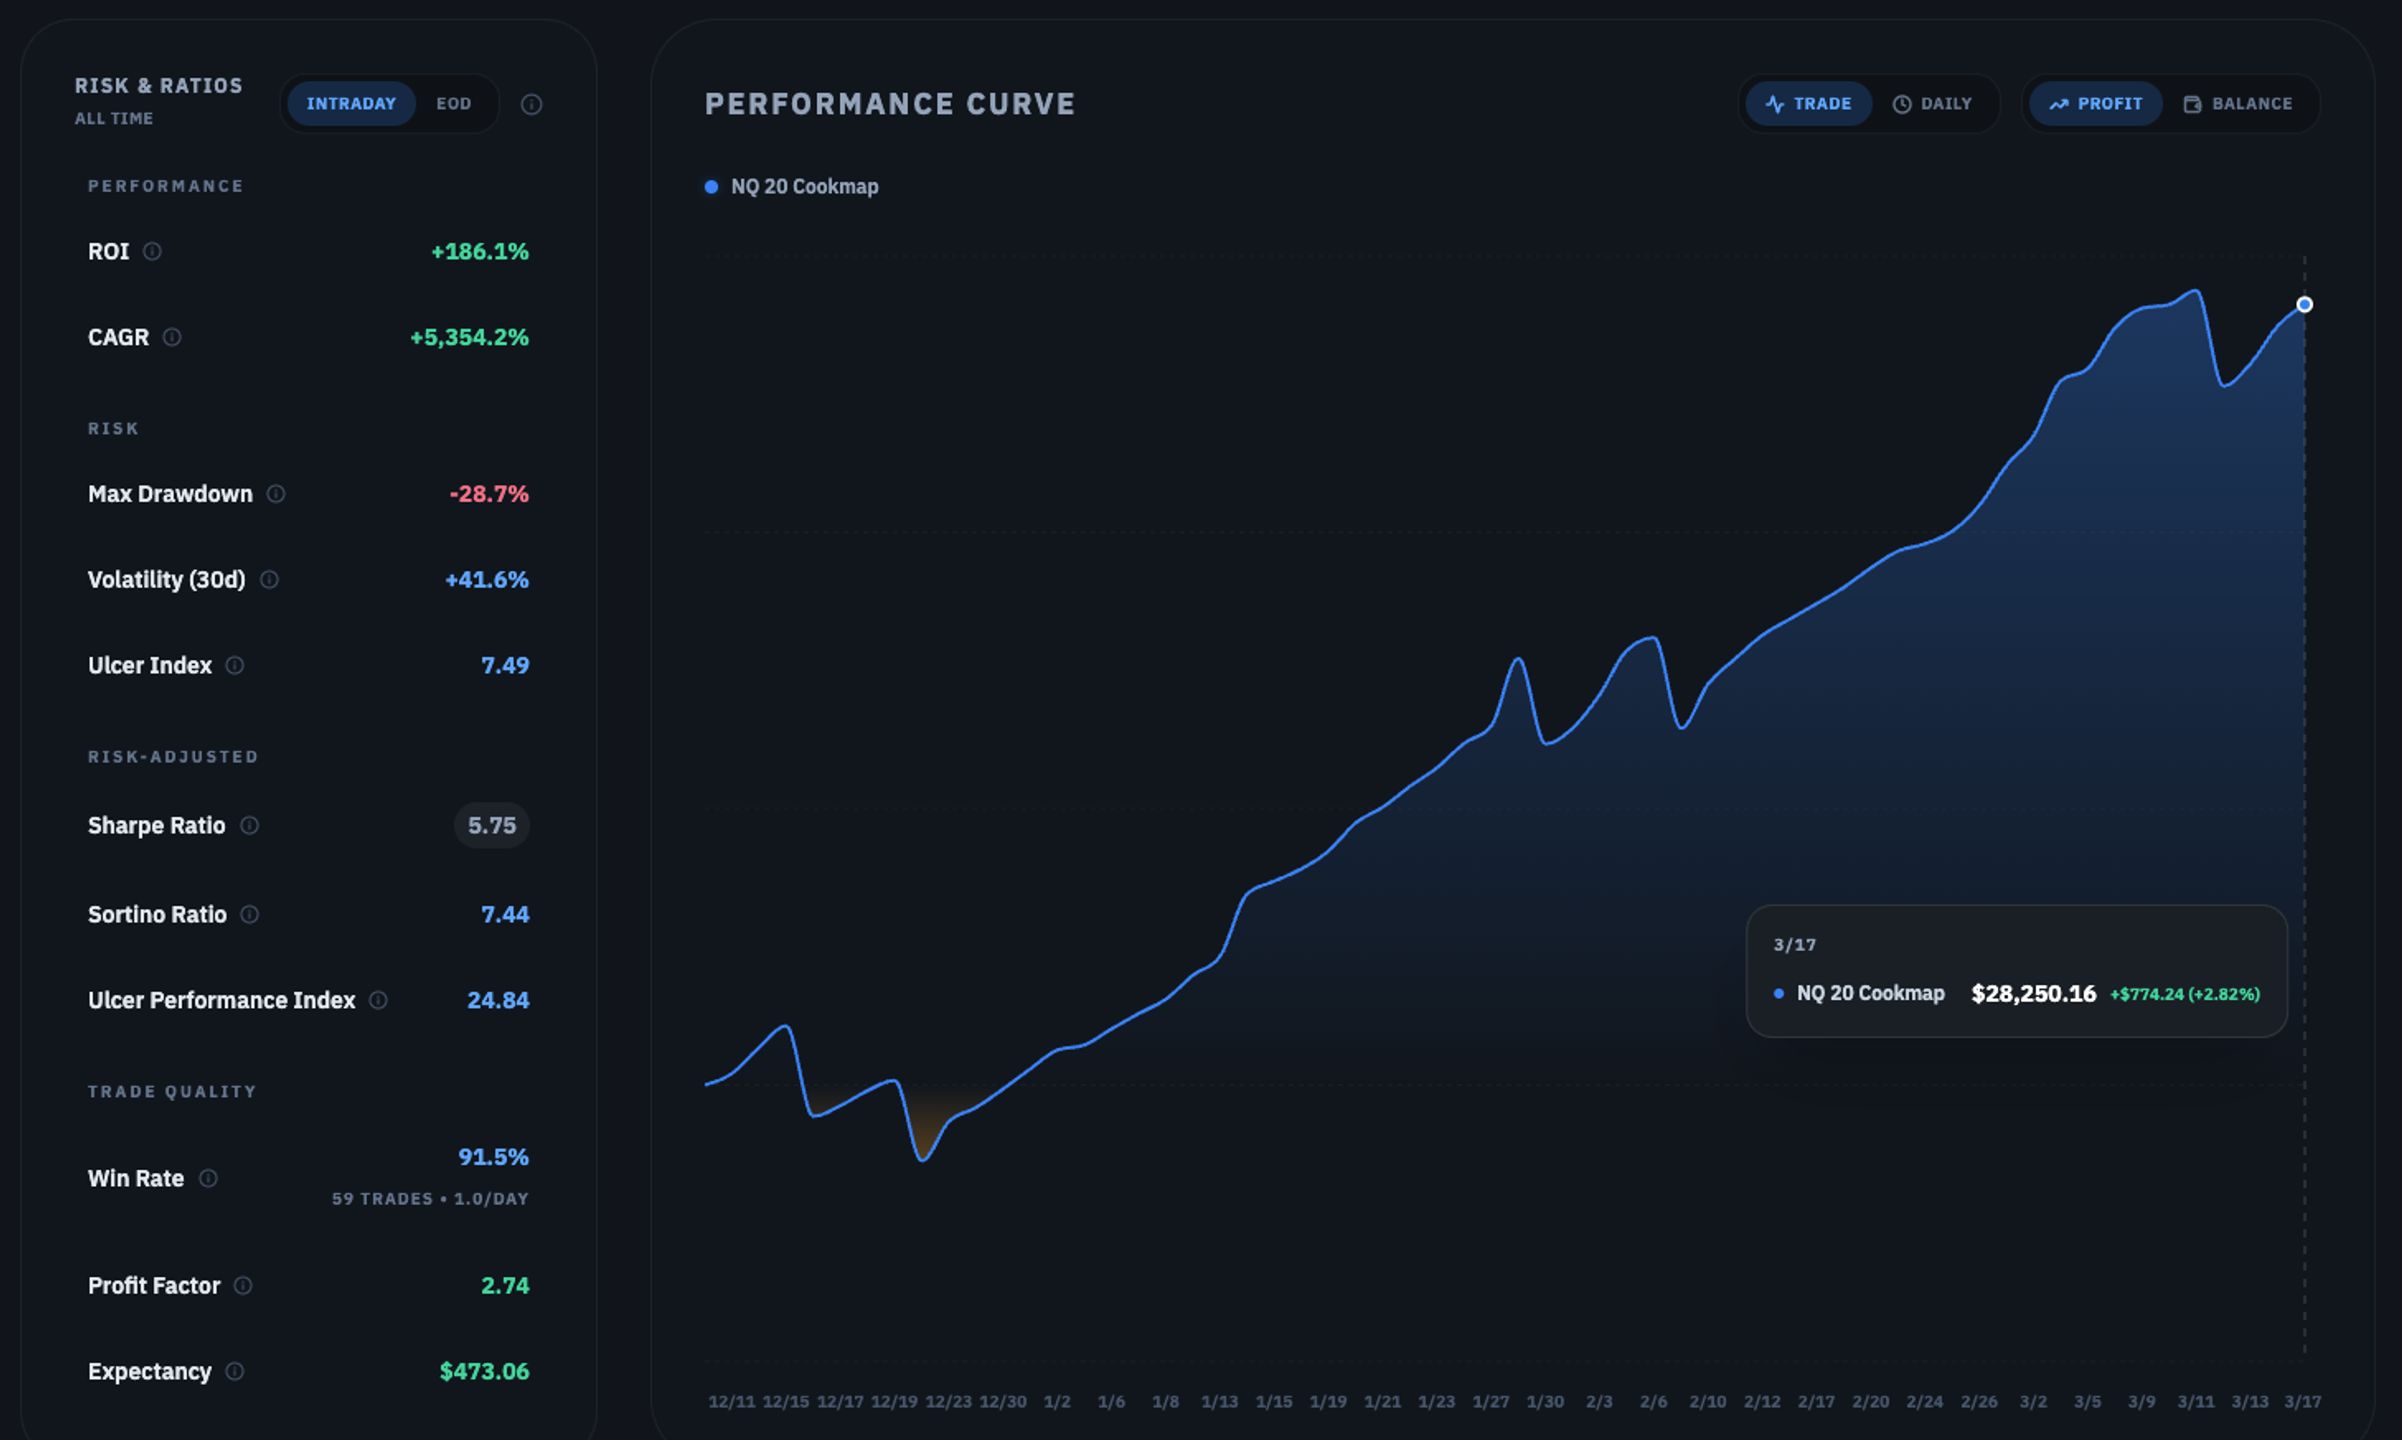Click the Volatility value +41.6%
Image resolution: width=2402 pixels, height=1440 pixels.
pyautogui.click(x=487, y=580)
